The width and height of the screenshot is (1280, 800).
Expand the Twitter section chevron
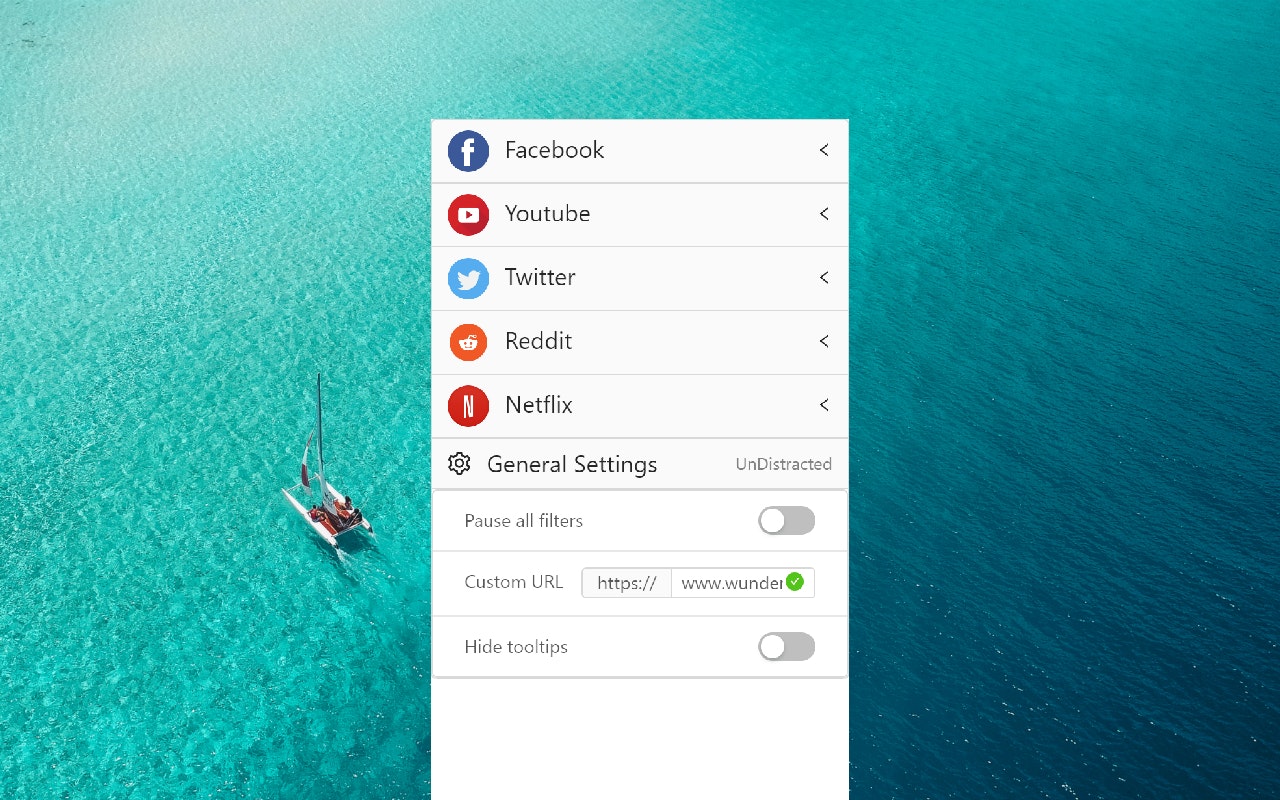824,278
